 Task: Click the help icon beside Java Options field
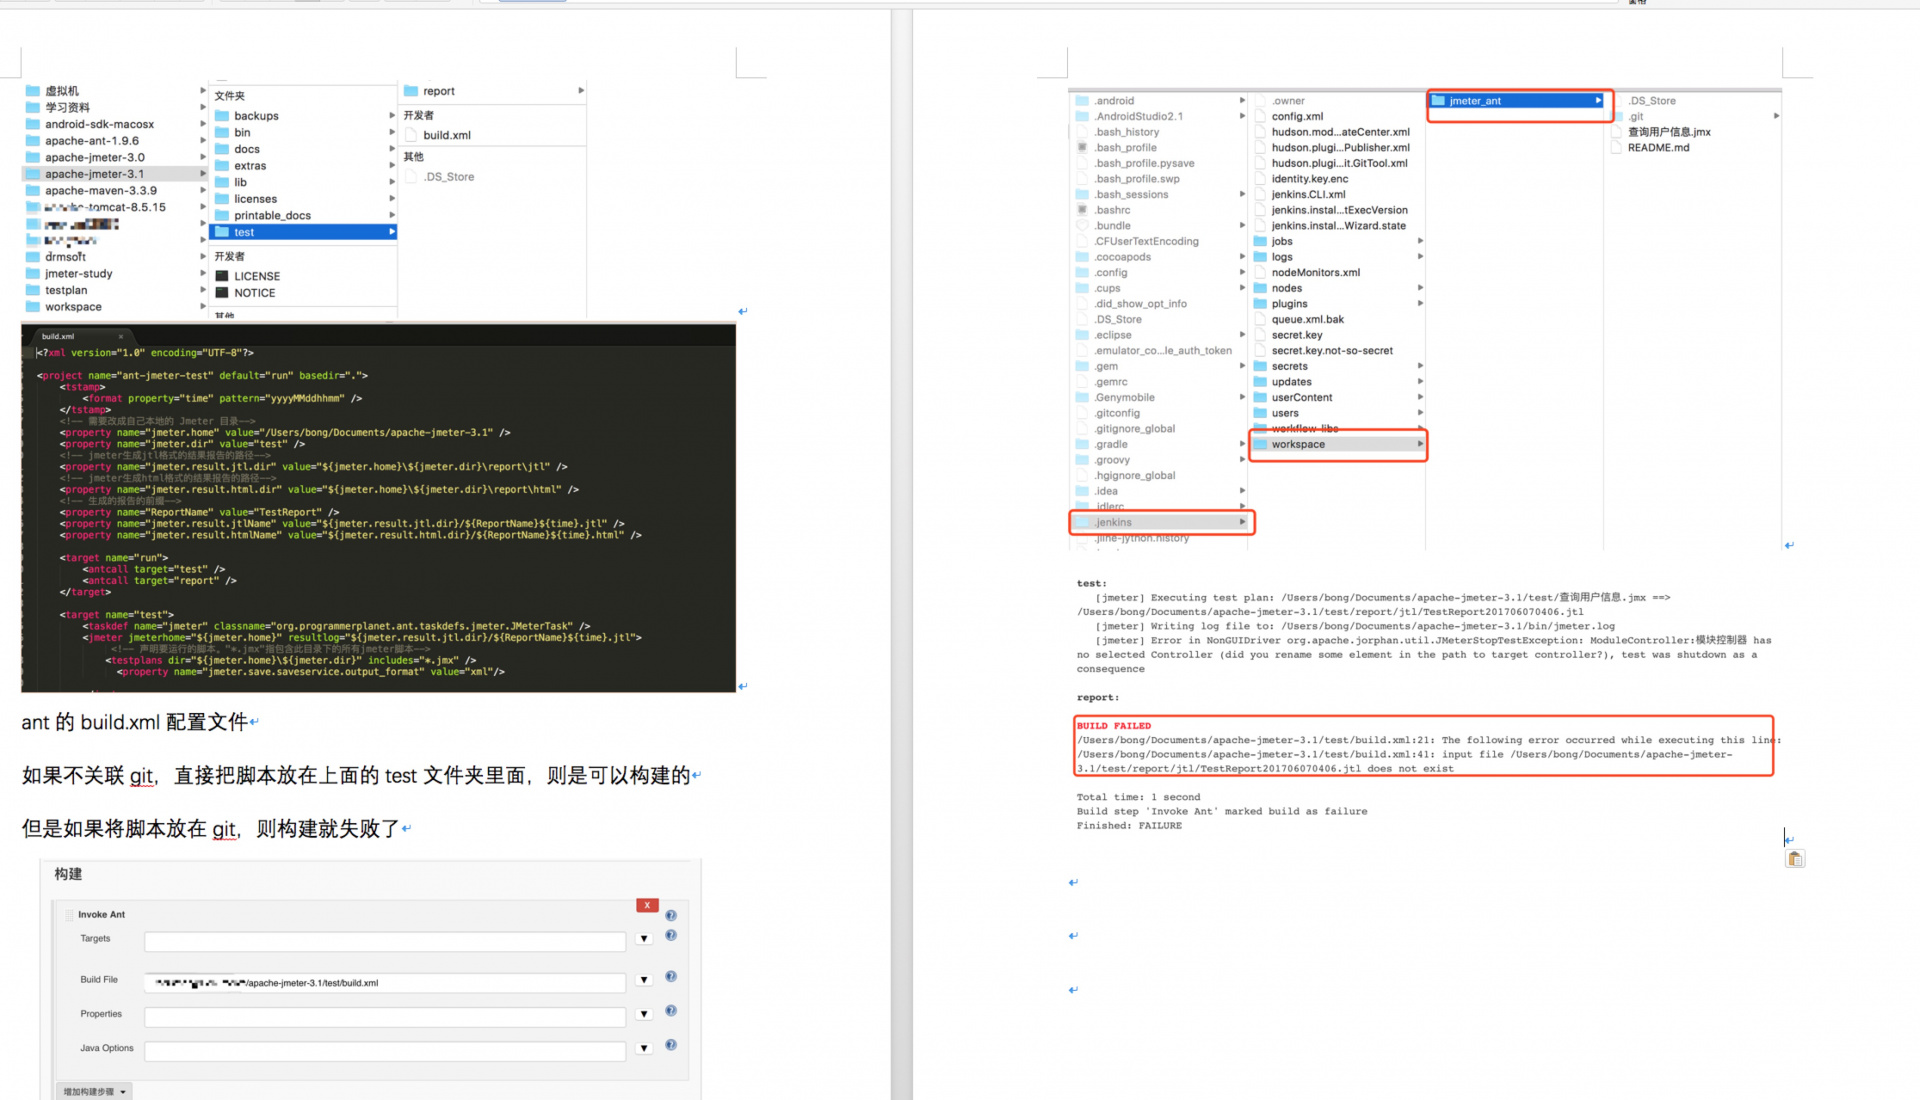(671, 1045)
